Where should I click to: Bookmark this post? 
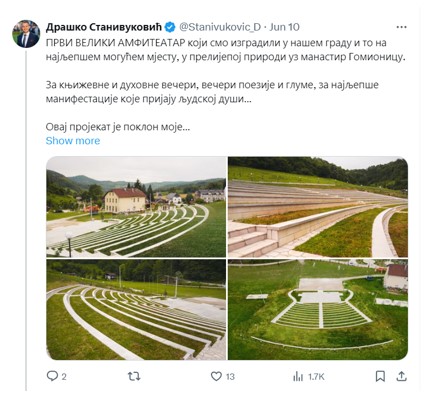click(380, 376)
